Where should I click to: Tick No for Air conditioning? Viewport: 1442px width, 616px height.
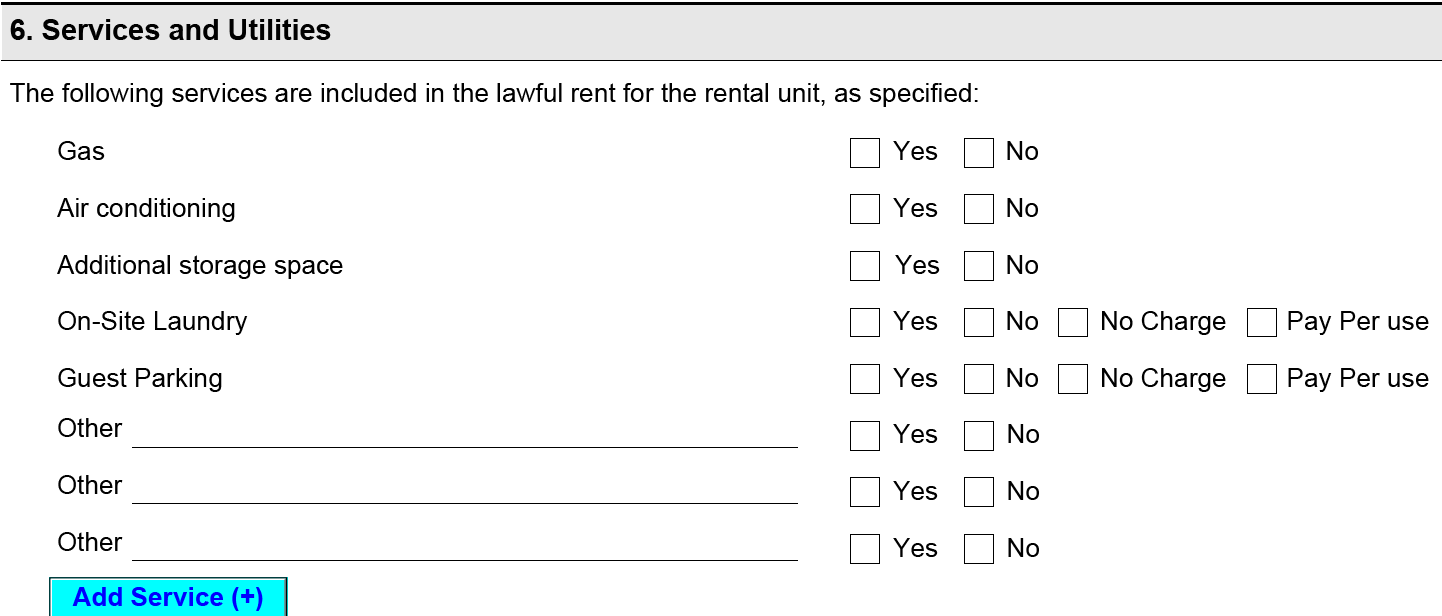coord(978,210)
